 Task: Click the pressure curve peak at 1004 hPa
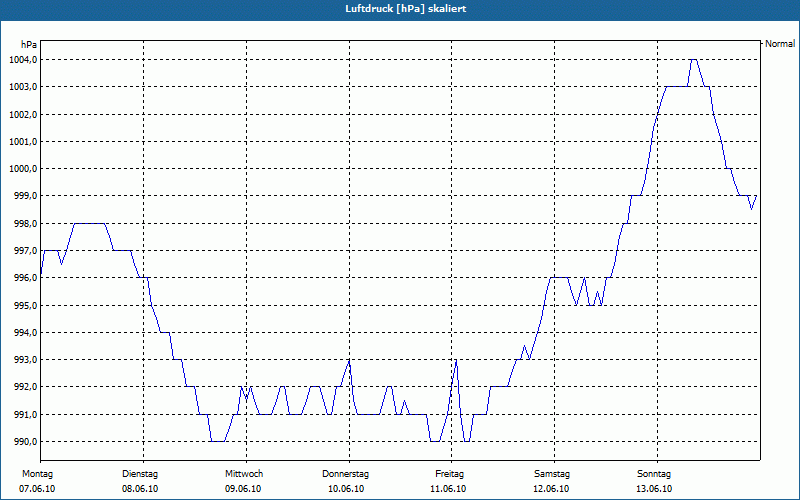[x=694, y=60]
